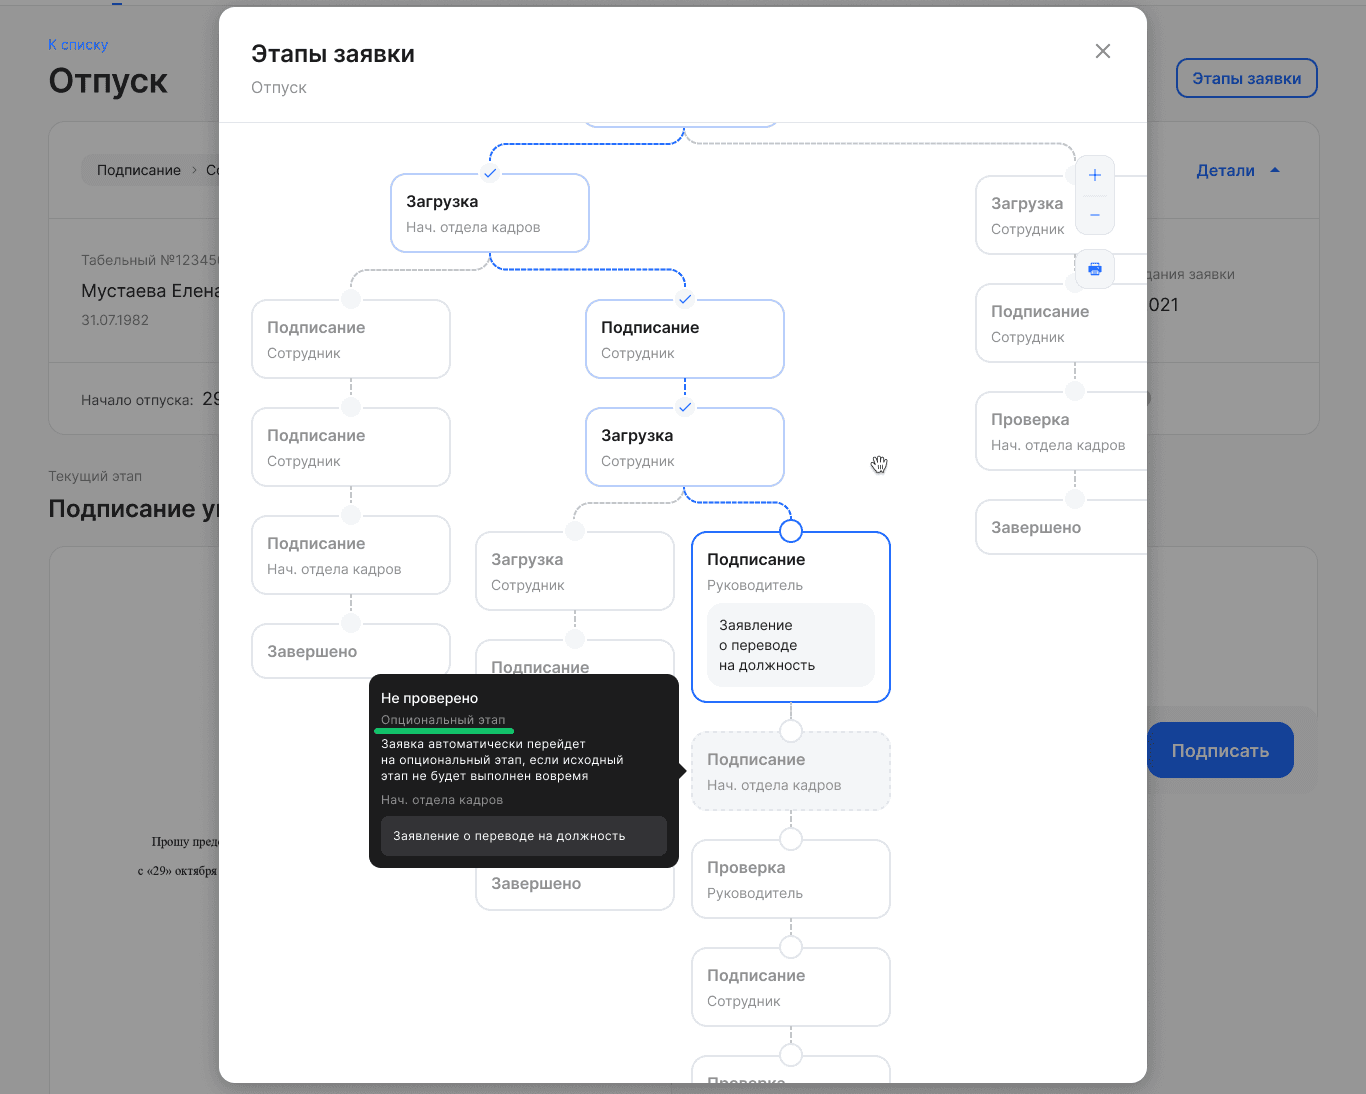Click Начало отпуска label on background page

[x=137, y=400]
